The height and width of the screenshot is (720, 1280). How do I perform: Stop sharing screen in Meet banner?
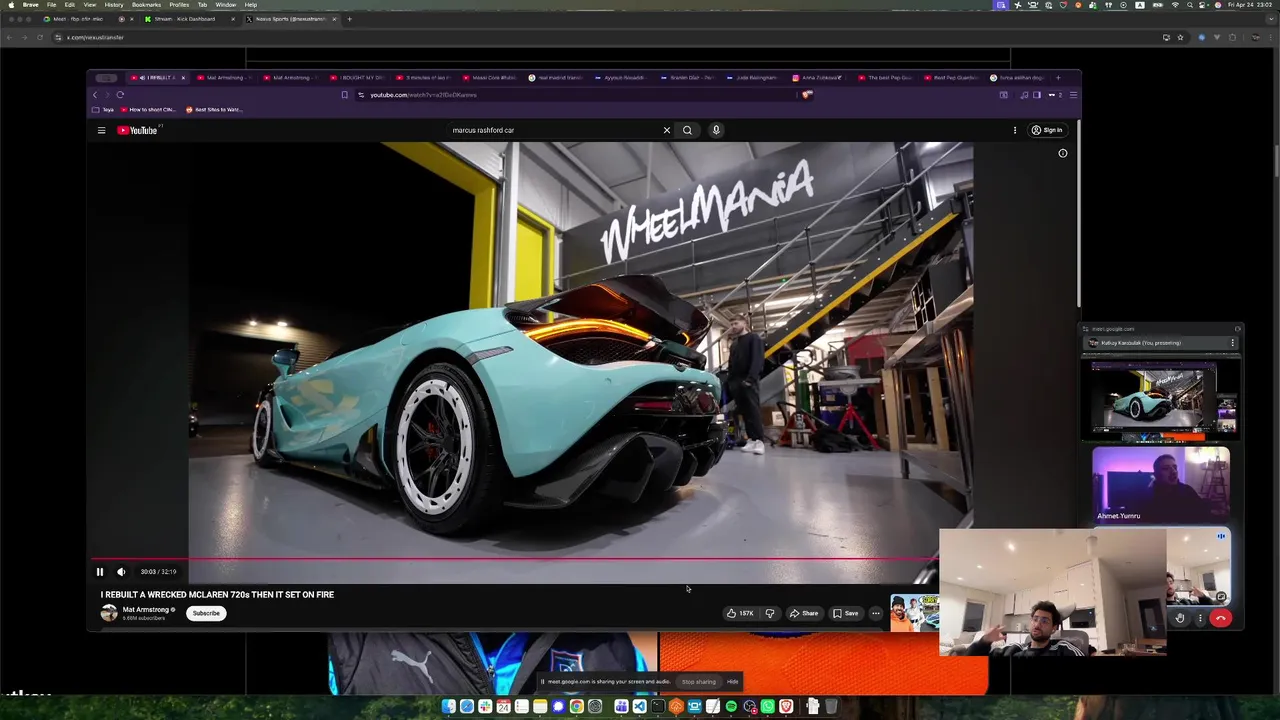tap(699, 682)
